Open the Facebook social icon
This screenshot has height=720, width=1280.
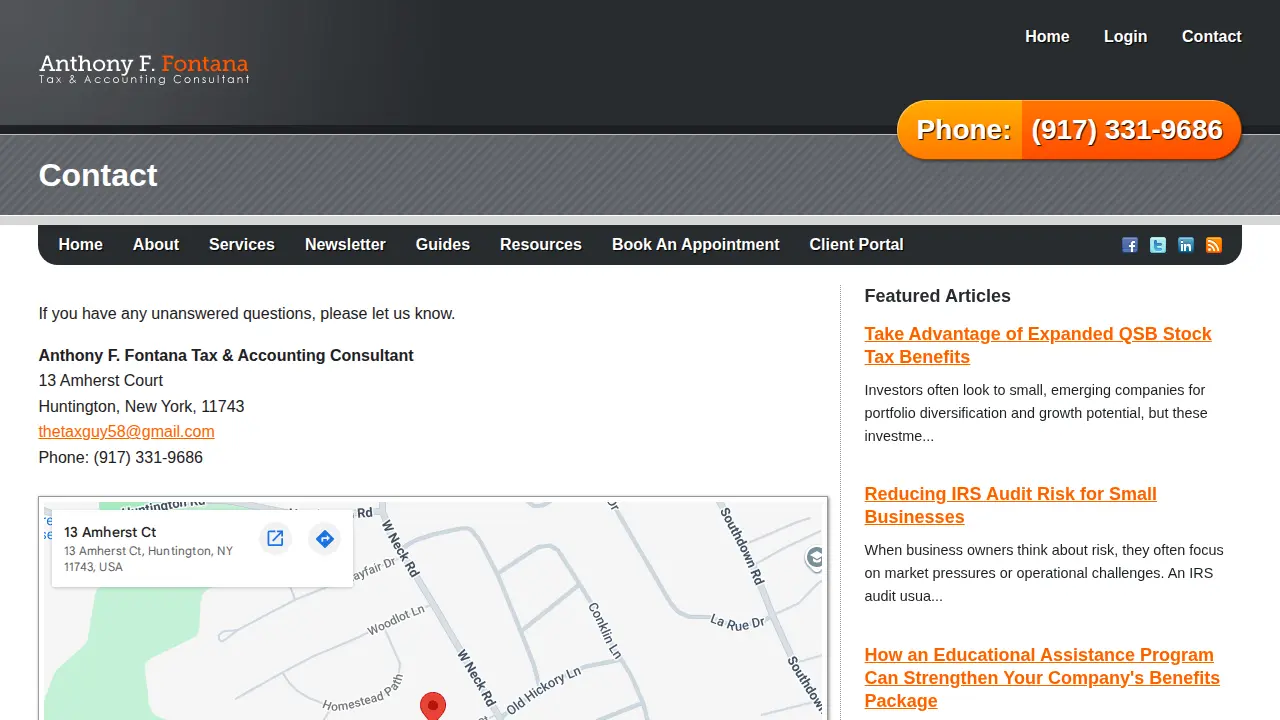click(1130, 245)
